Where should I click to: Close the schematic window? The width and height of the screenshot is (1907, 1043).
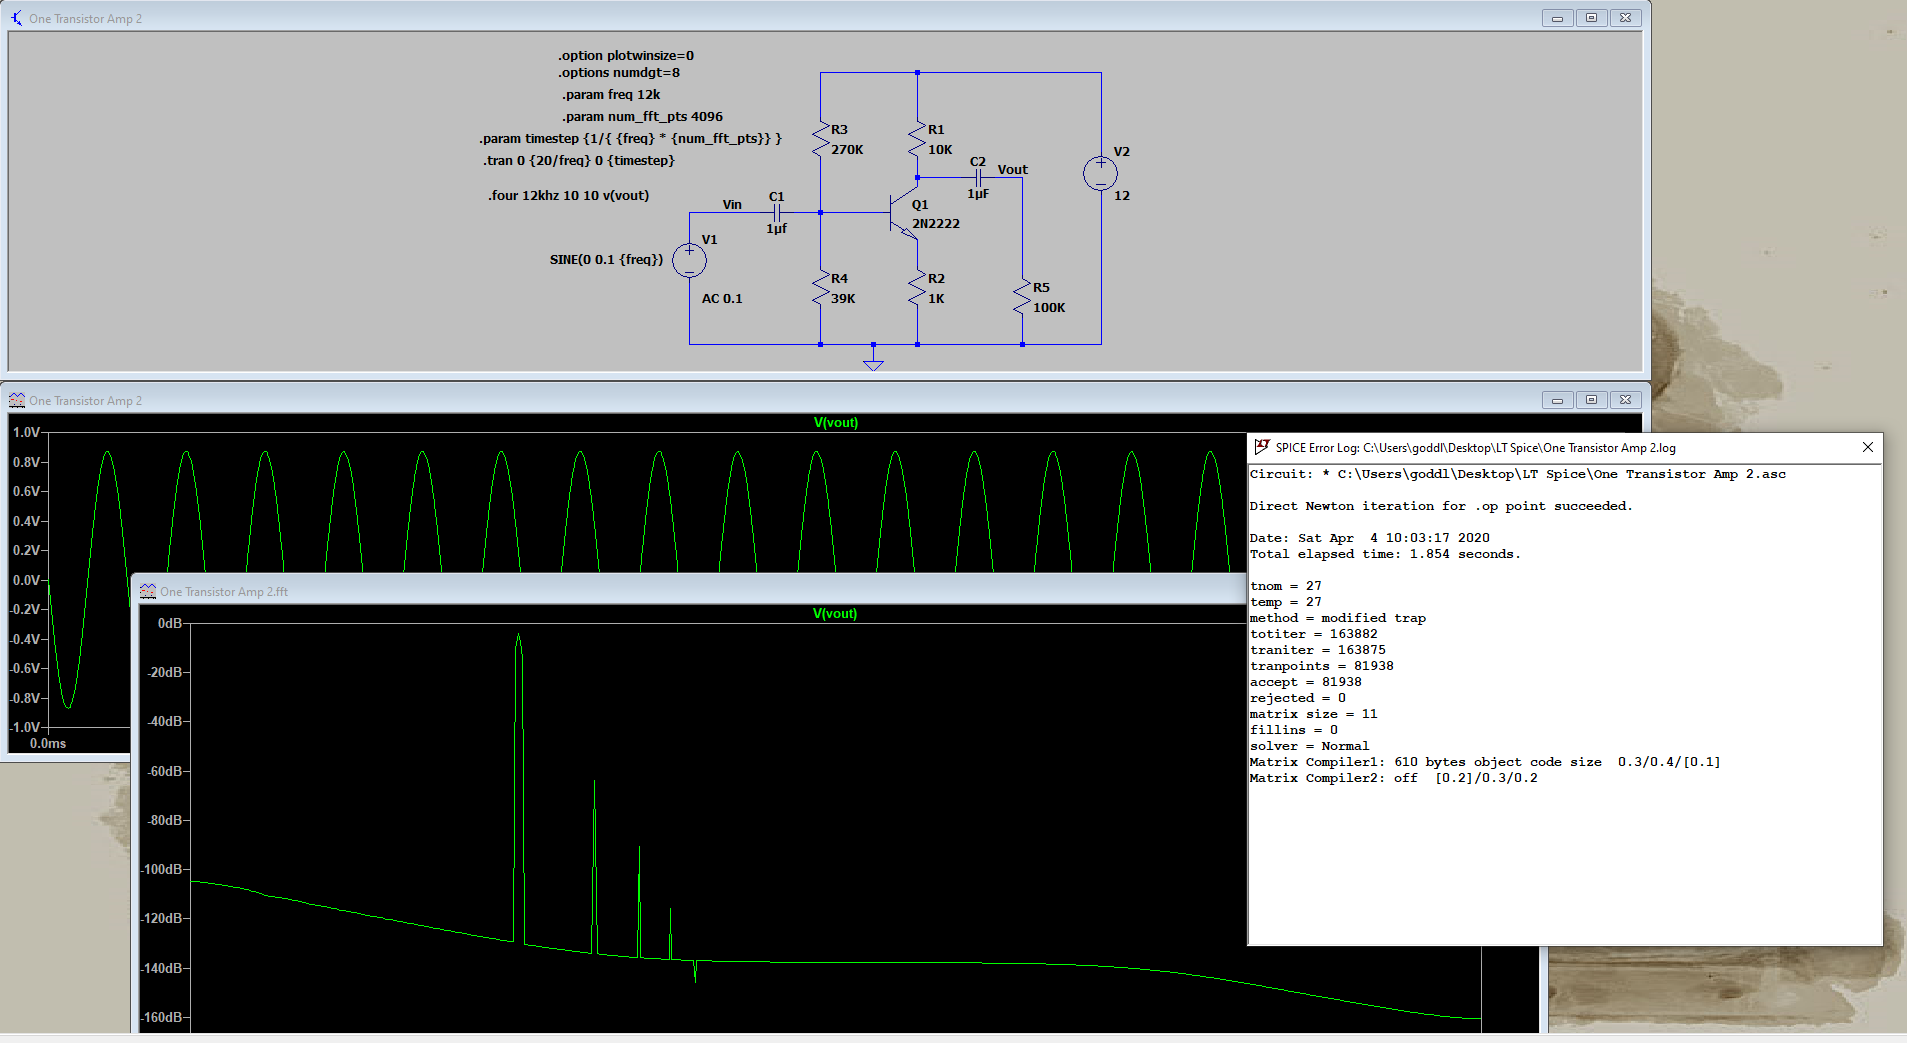click(x=1625, y=18)
